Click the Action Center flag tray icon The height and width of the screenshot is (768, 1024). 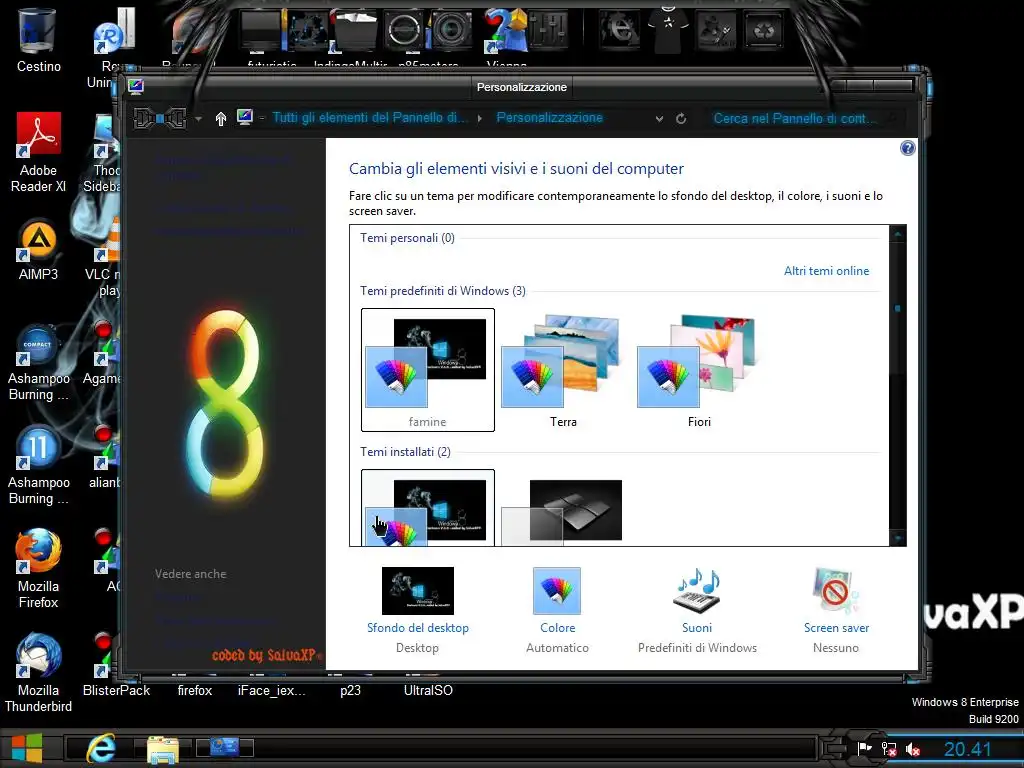click(865, 748)
